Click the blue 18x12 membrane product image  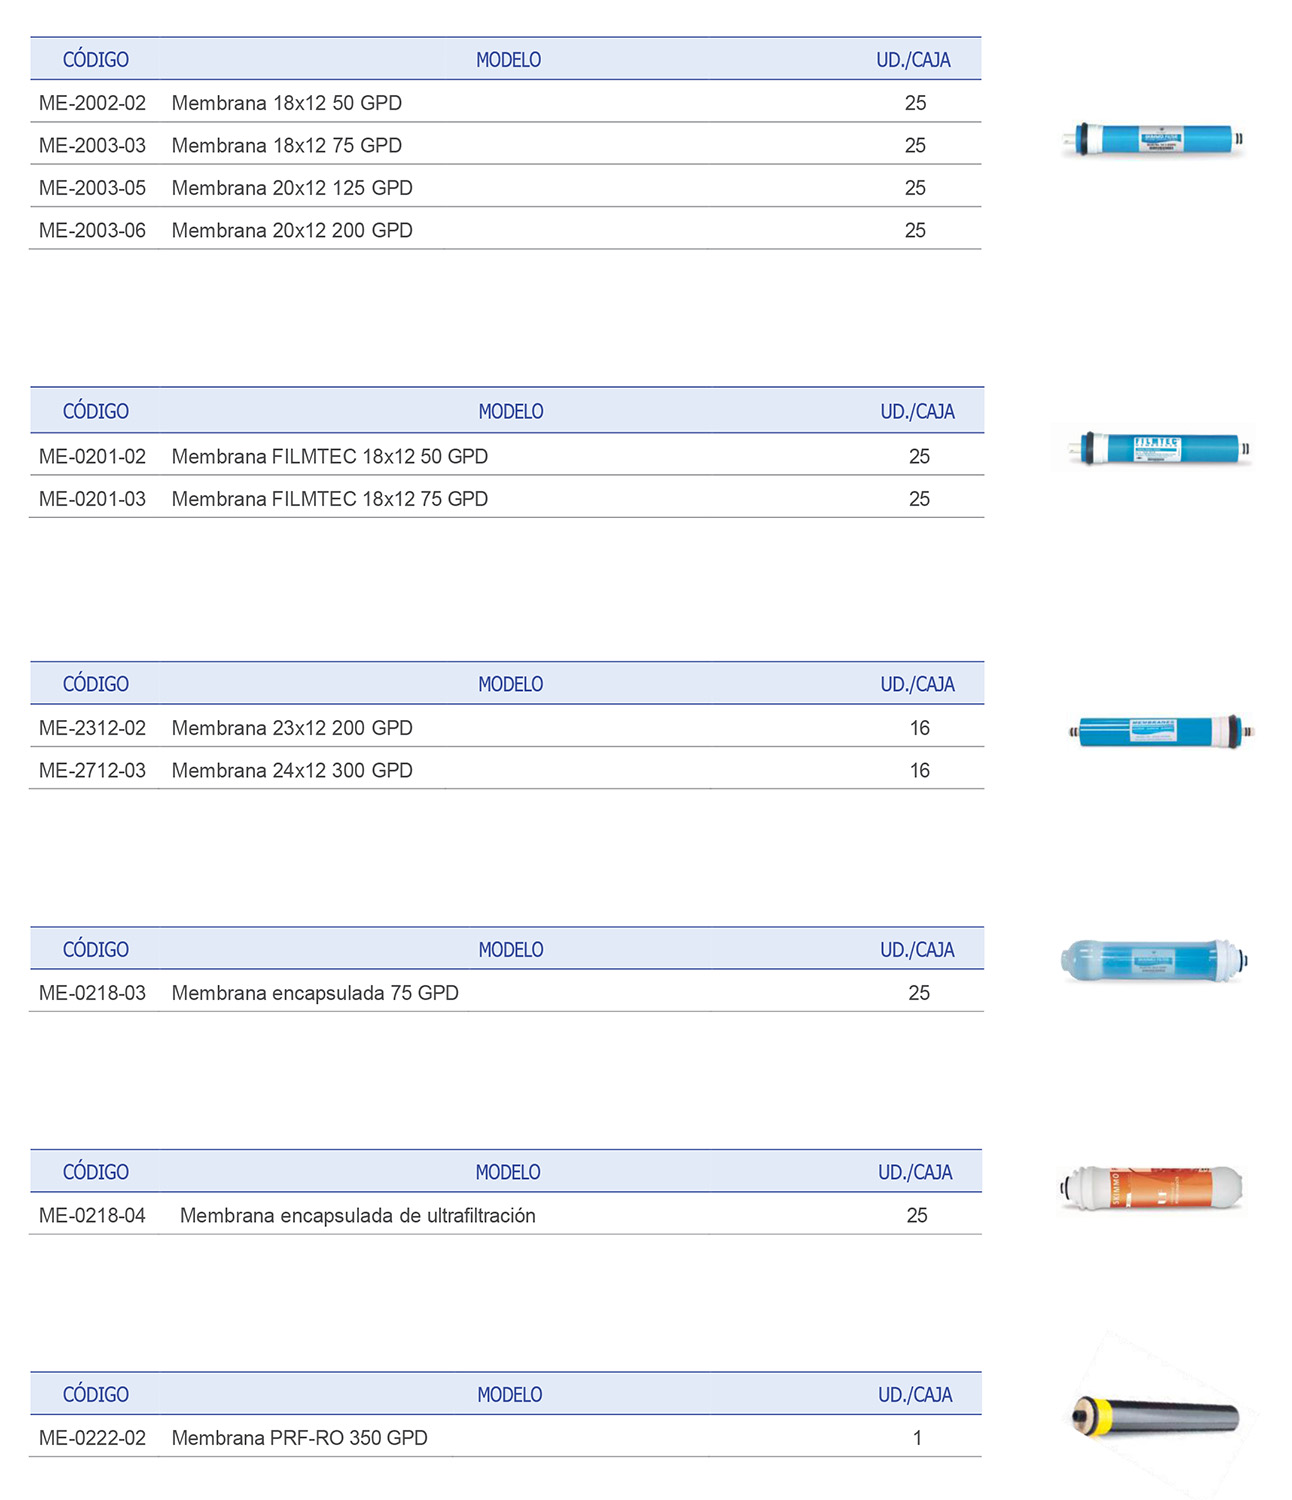pos(1155,138)
